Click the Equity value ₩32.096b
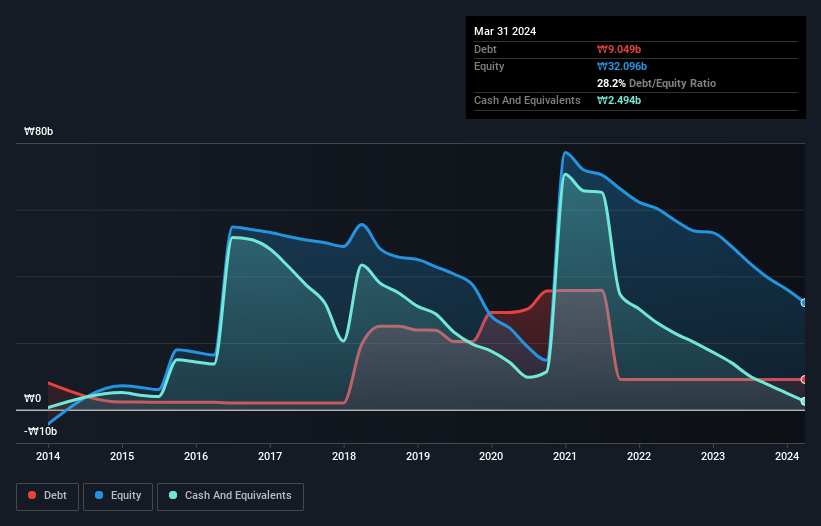 [622, 66]
